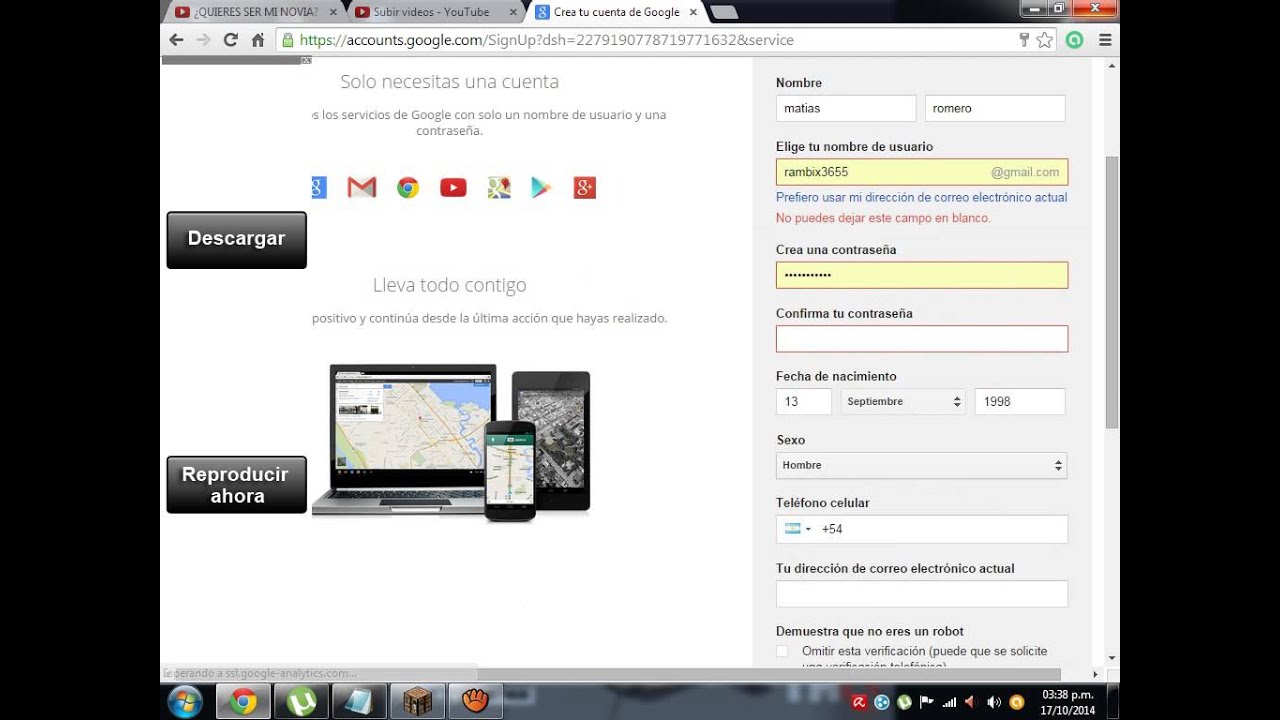Click the green extension icon in toolbar
The image size is (1280, 720).
pyautogui.click(x=1075, y=40)
